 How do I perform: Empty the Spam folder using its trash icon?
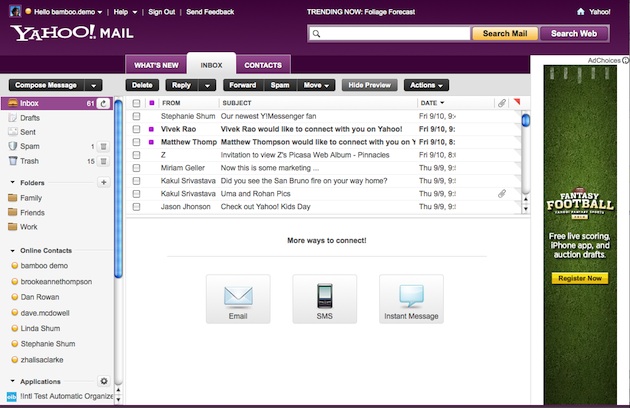[102, 146]
